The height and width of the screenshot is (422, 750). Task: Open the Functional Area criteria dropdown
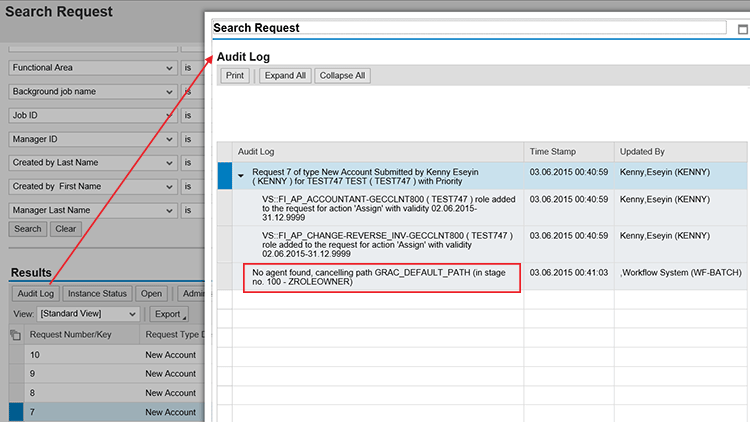pyautogui.click(x=167, y=68)
